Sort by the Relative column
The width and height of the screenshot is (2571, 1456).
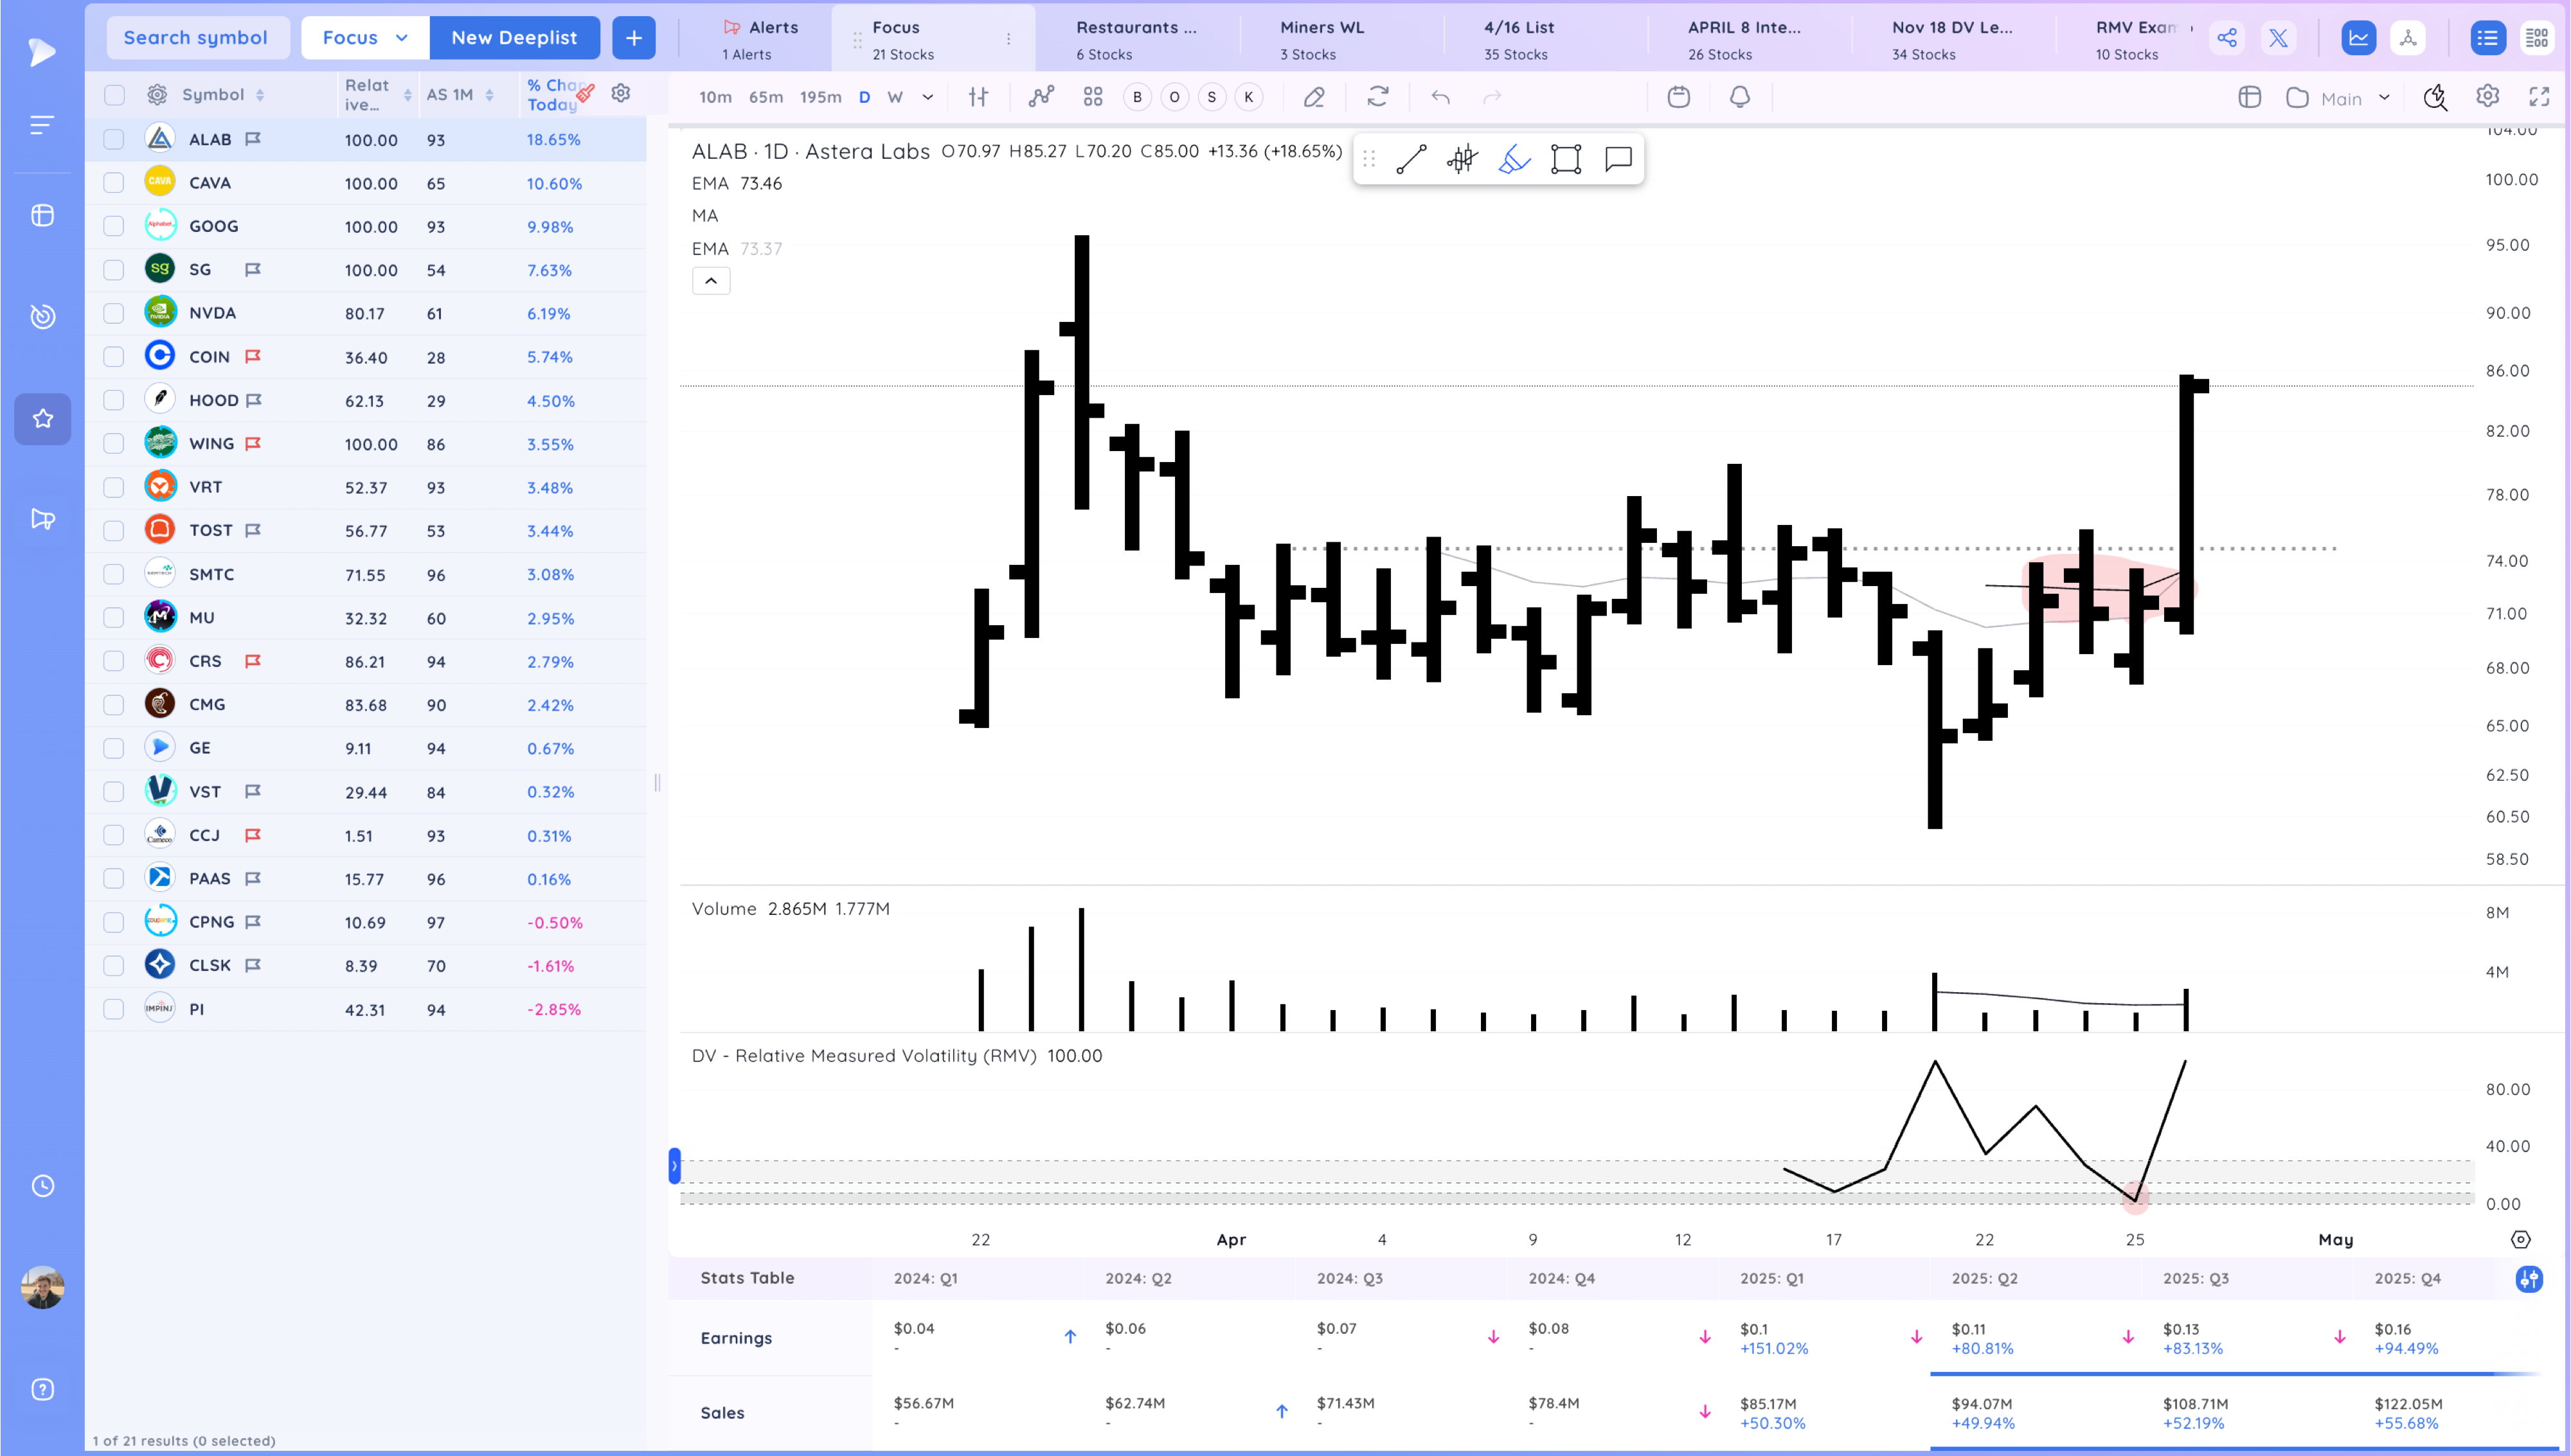(x=378, y=95)
